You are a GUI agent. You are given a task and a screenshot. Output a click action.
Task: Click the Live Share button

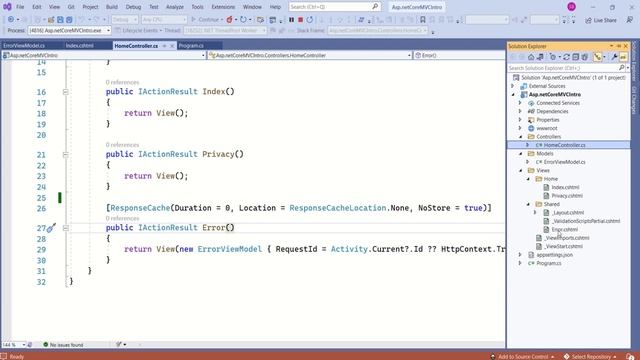point(601,20)
